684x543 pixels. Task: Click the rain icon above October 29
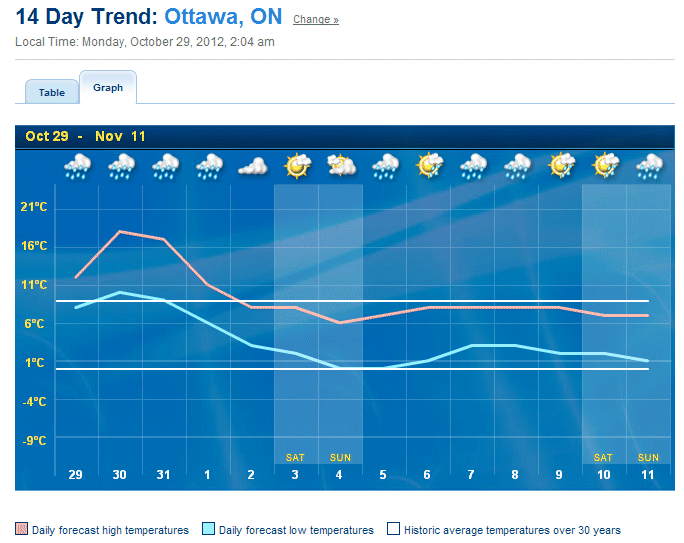click(77, 165)
